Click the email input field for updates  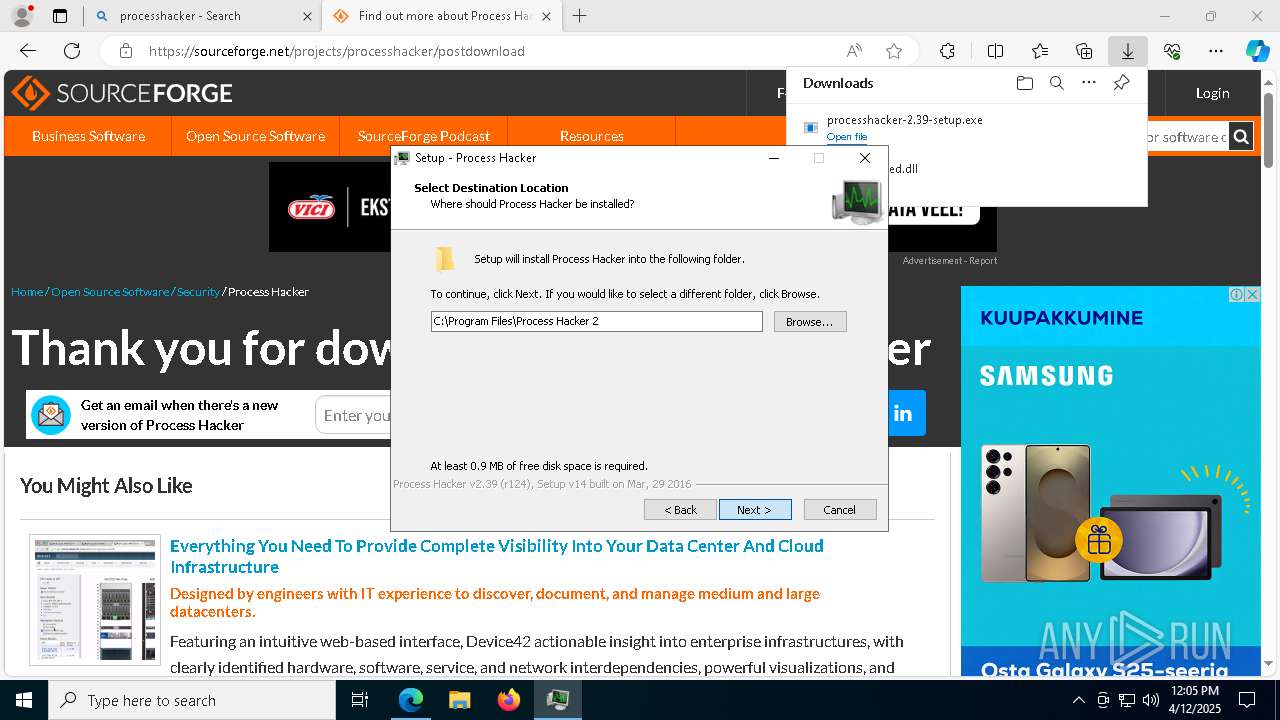pyautogui.click(x=355, y=415)
